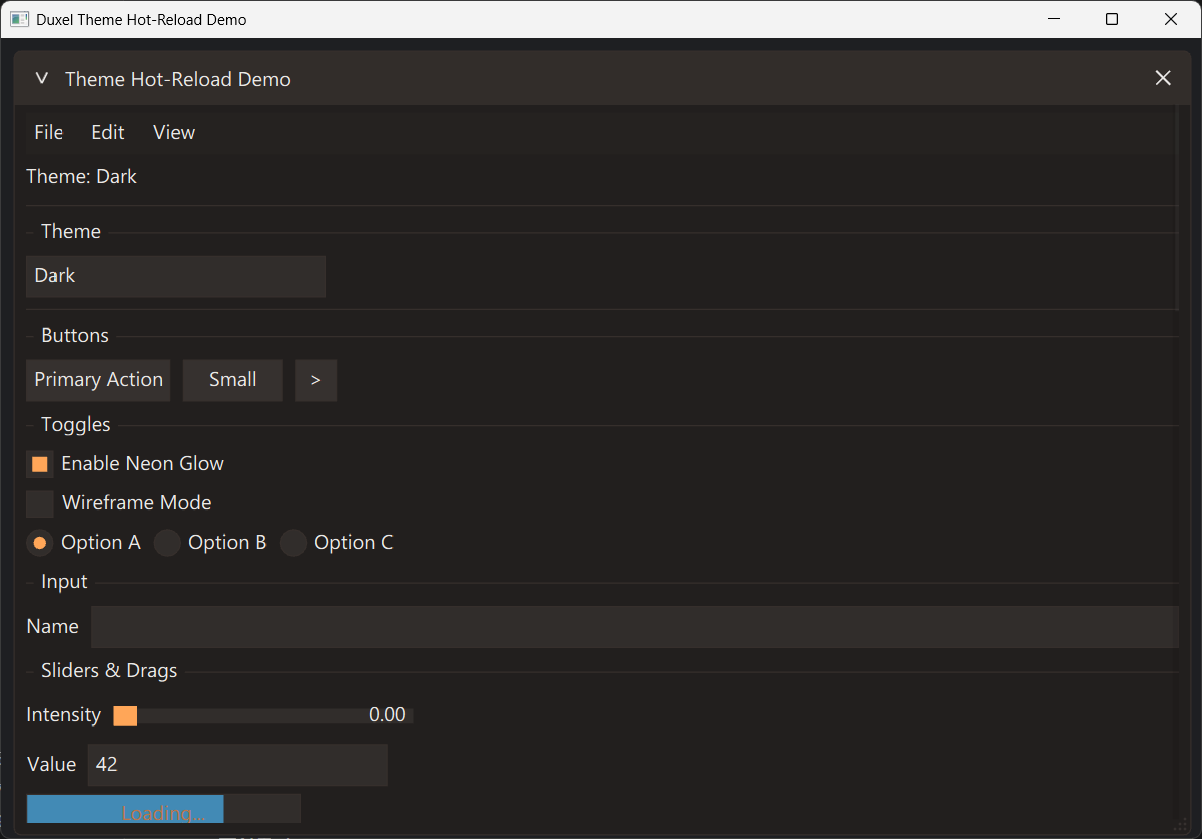The height and width of the screenshot is (839, 1202).
Task: Open the File menu
Action: [48, 132]
